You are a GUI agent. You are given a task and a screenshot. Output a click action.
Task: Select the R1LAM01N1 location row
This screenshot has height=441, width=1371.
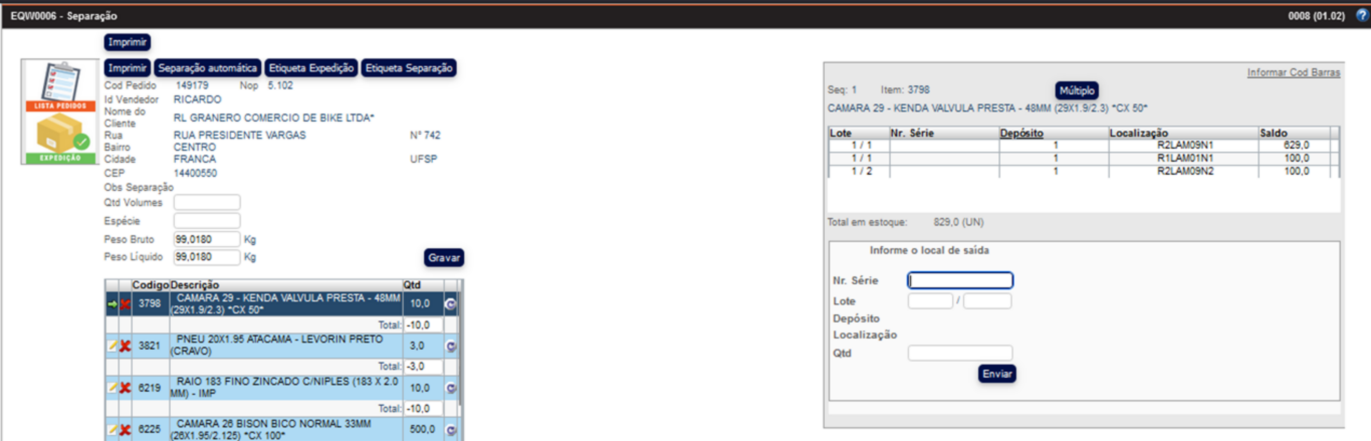point(1184,158)
